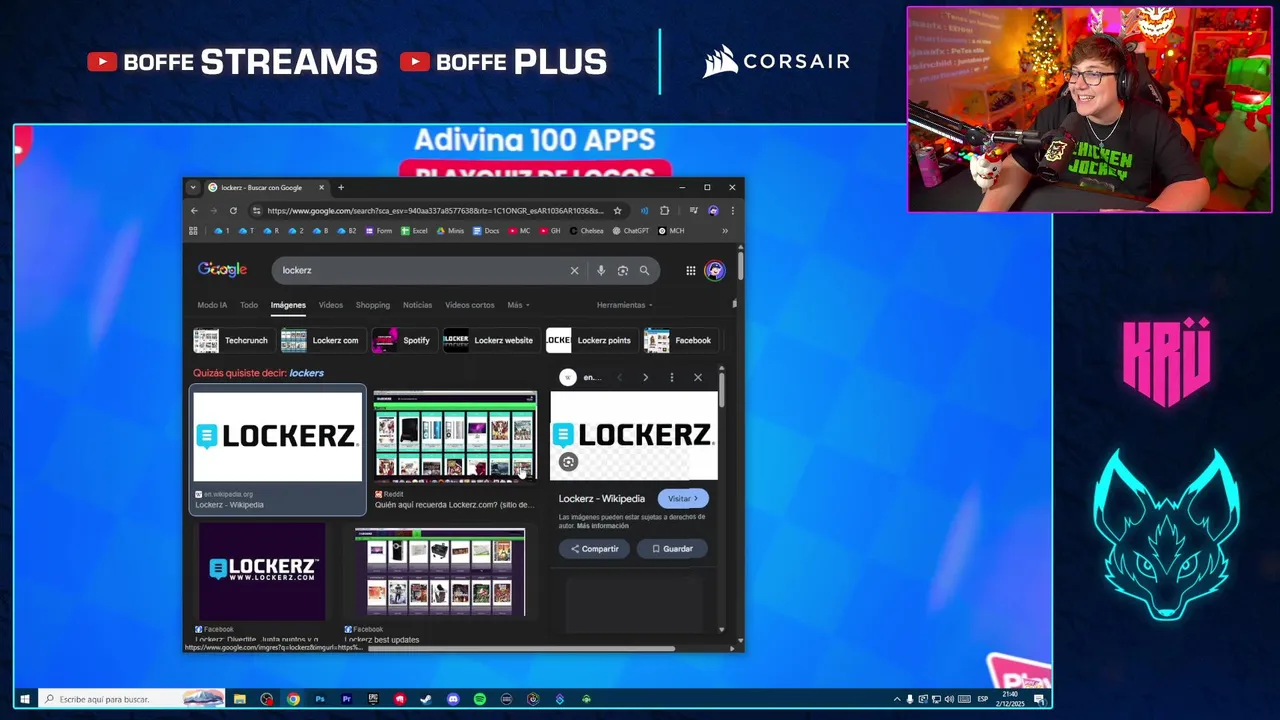
Task: Open a new browser tab
Action: [340, 187]
